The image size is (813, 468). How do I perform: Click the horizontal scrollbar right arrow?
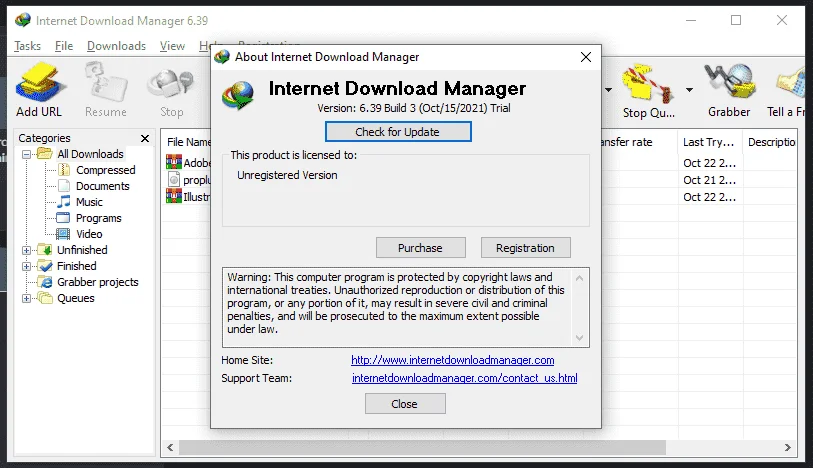(788, 447)
